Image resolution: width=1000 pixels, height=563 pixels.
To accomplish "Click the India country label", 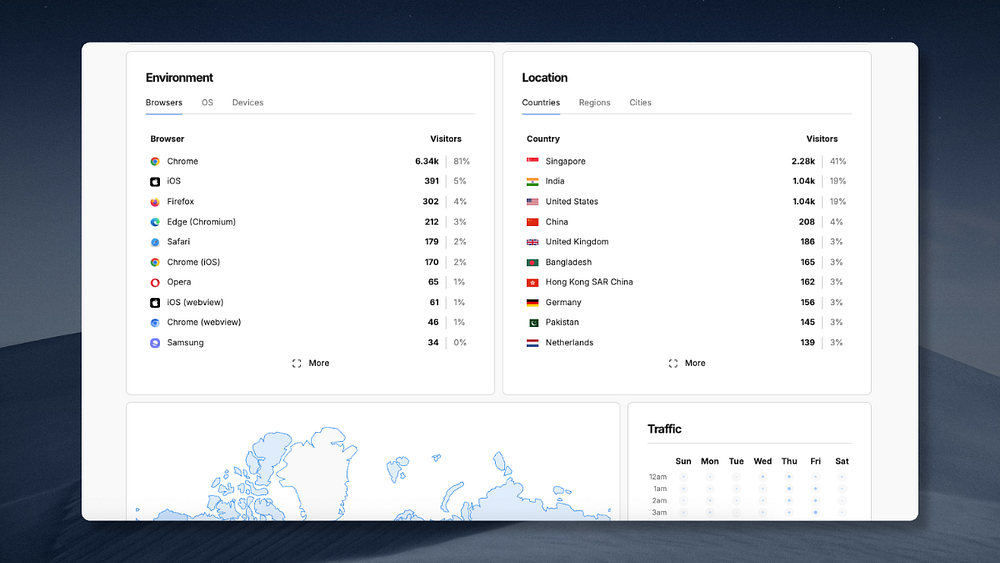I will click(x=555, y=182).
